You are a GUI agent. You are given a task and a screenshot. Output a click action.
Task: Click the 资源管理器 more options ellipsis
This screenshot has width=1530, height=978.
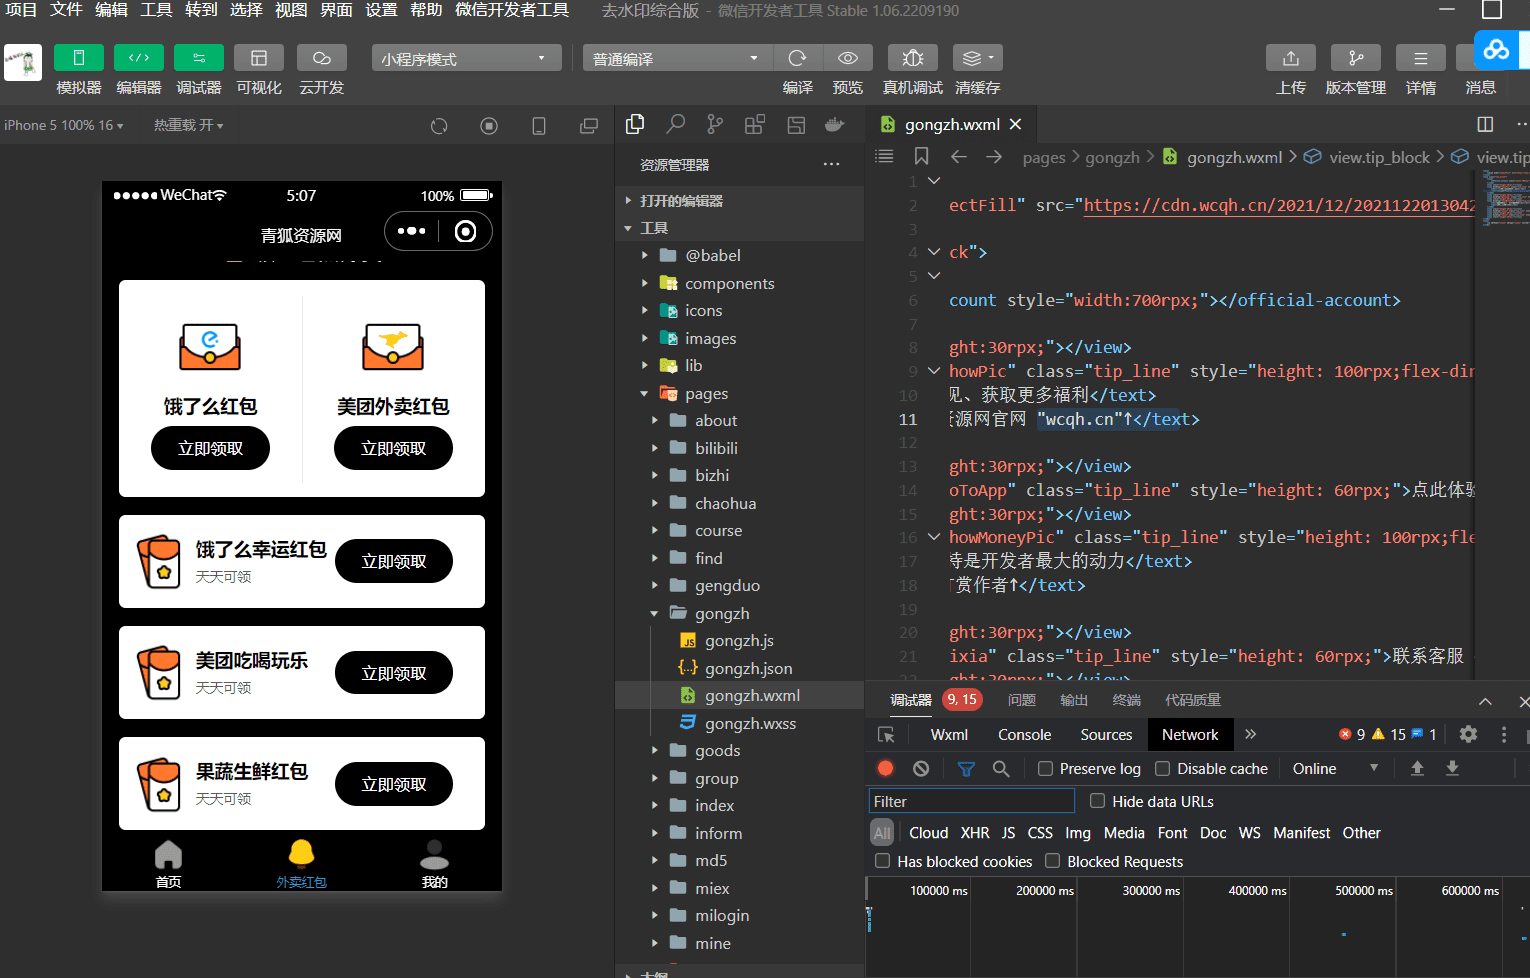(x=831, y=164)
